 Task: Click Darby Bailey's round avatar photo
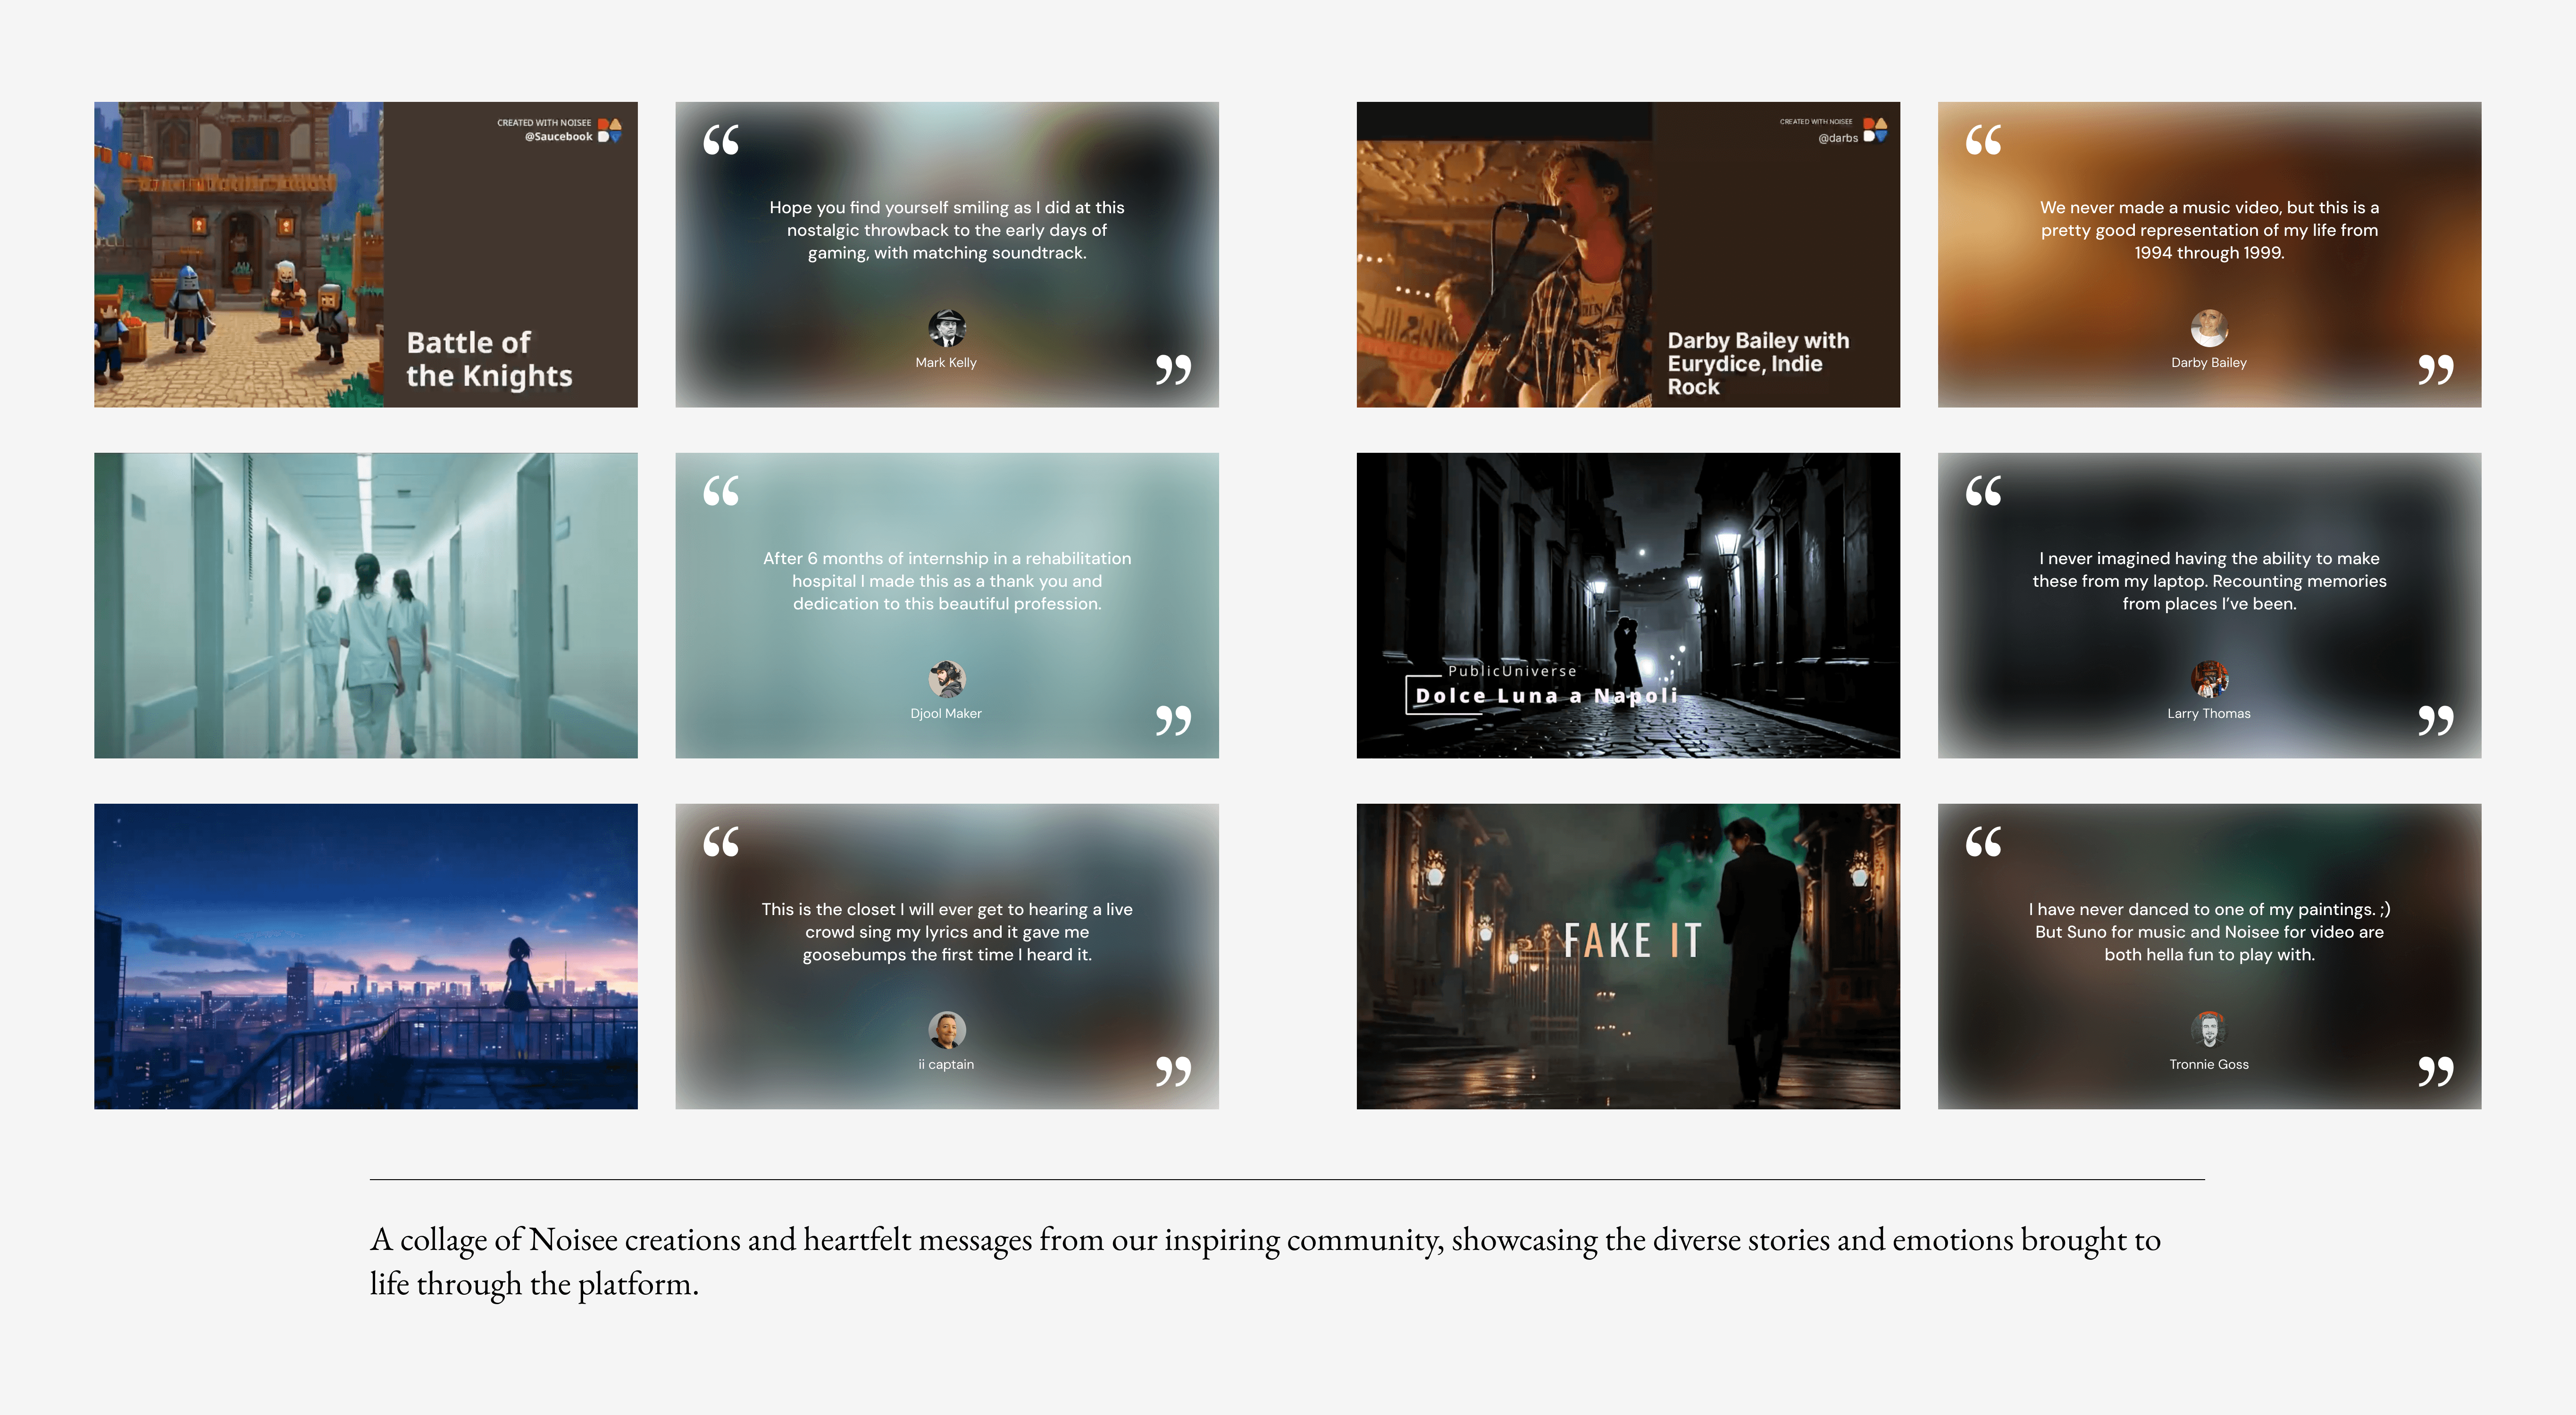[2209, 328]
